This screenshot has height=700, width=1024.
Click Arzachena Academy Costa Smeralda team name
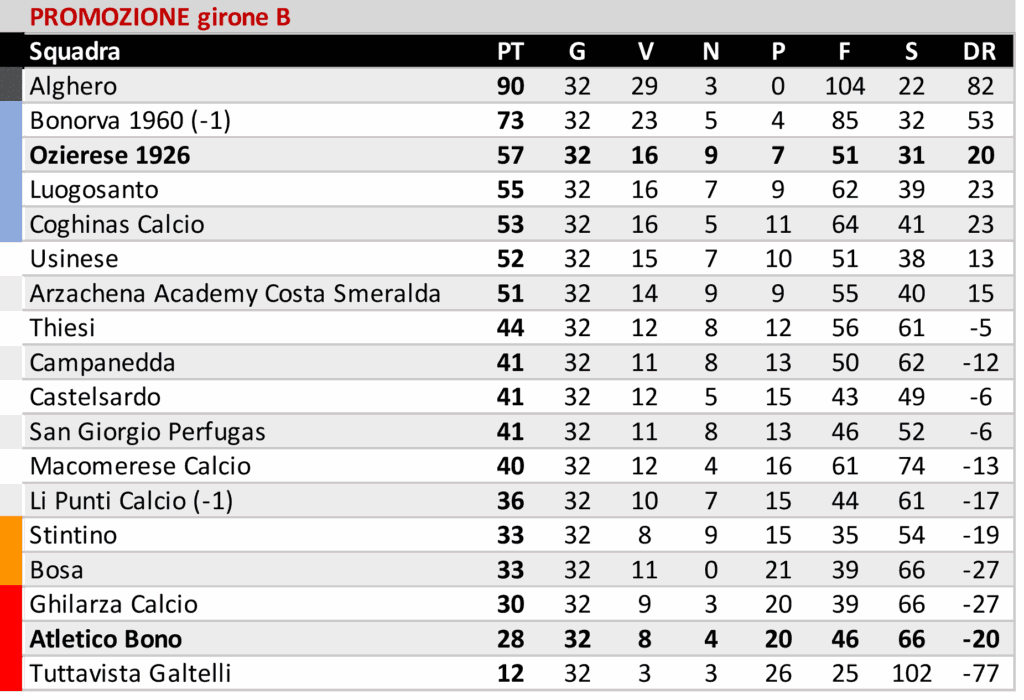coord(235,293)
